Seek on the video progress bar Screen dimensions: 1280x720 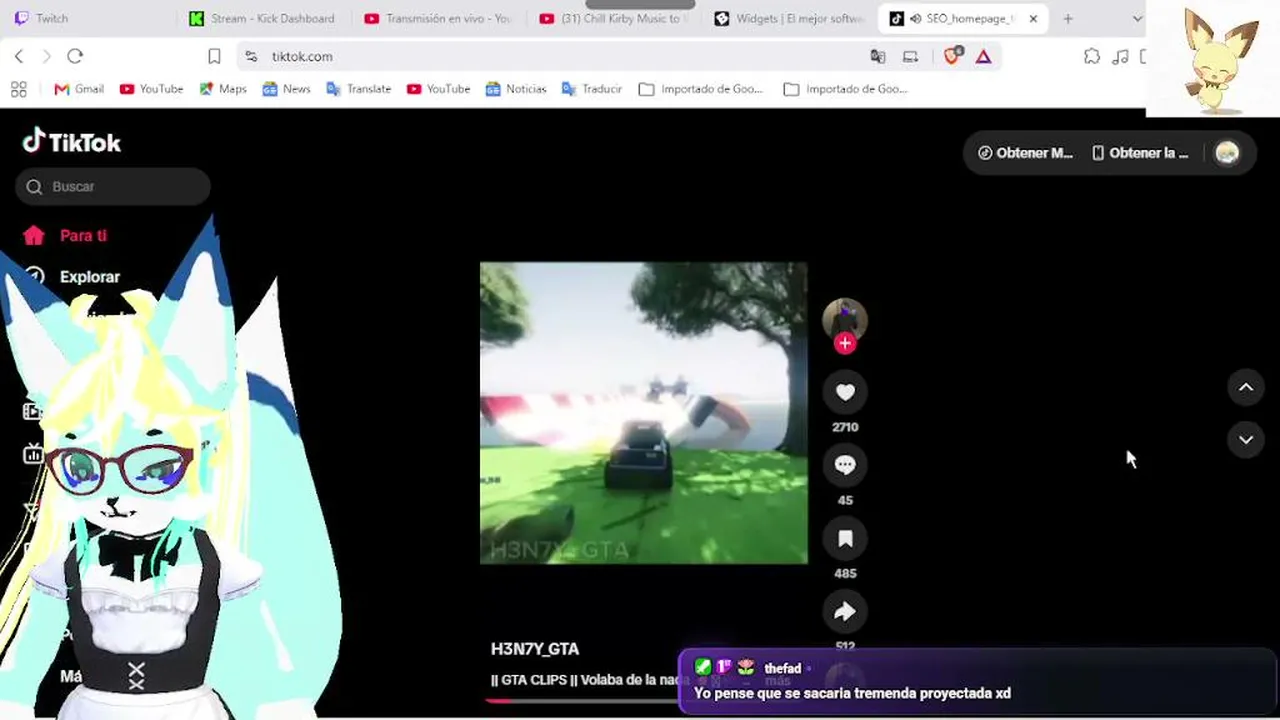[582, 700]
